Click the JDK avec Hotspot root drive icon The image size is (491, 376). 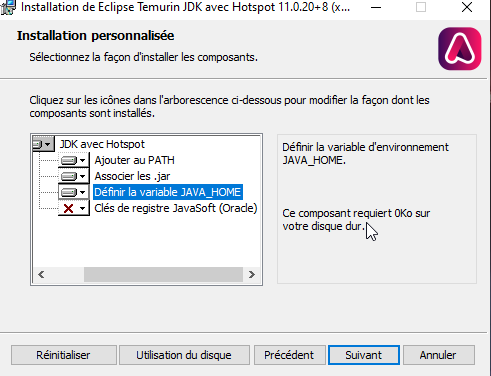tap(37, 144)
